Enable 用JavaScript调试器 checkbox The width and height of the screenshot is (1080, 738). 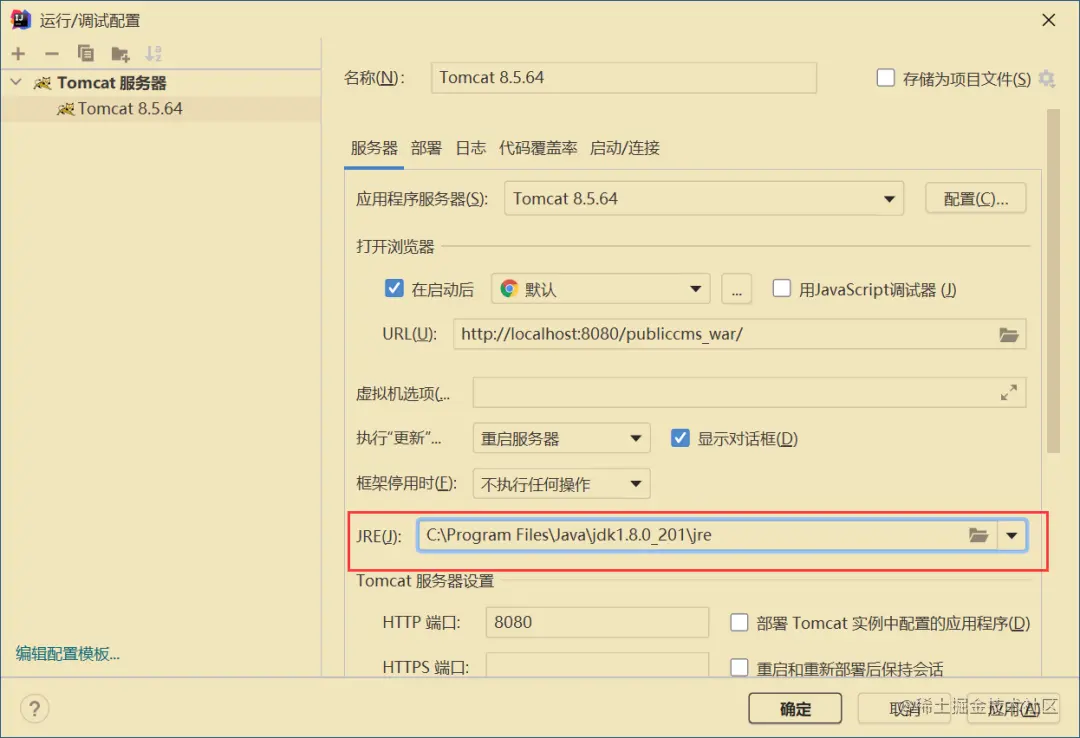[782, 288]
